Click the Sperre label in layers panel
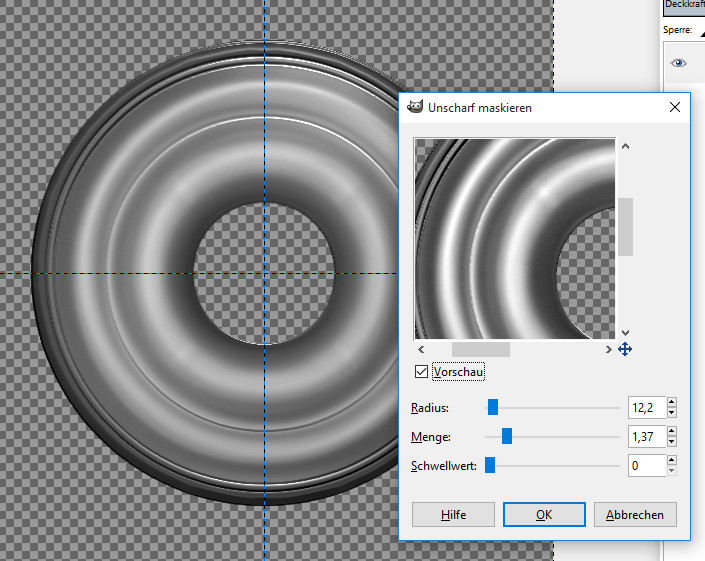Image resolution: width=705 pixels, height=561 pixels. (677, 30)
